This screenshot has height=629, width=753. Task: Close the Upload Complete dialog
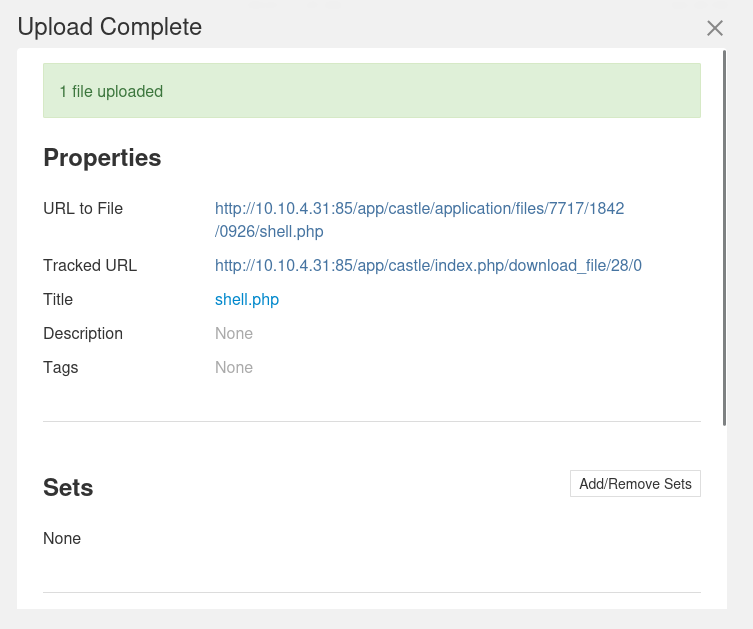pos(714,28)
